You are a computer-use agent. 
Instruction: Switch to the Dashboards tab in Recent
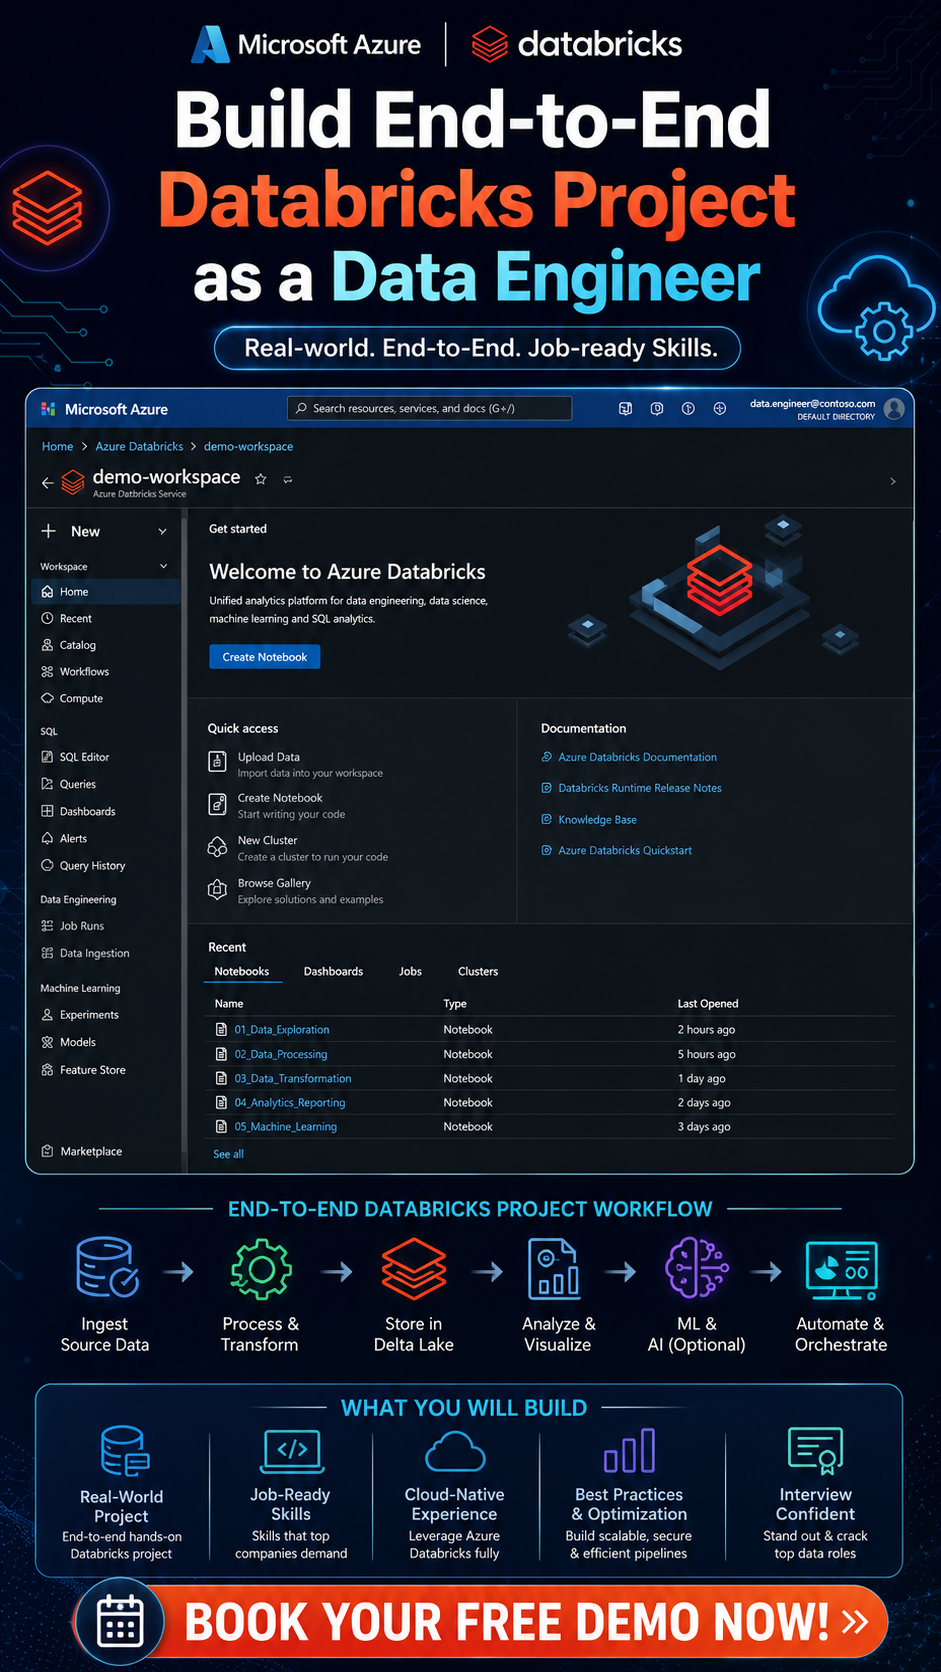point(333,972)
